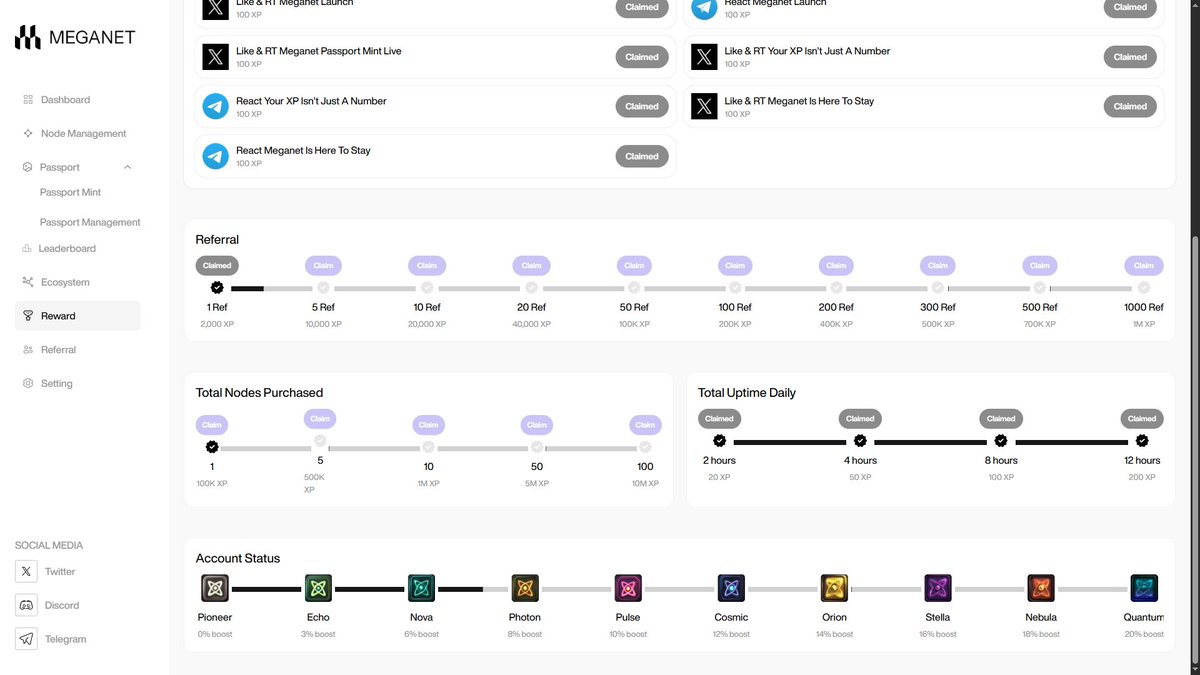Viewport: 1200px width, 675px height.
Task: Click the 1 node checkmark milestone
Action: click(x=212, y=447)
